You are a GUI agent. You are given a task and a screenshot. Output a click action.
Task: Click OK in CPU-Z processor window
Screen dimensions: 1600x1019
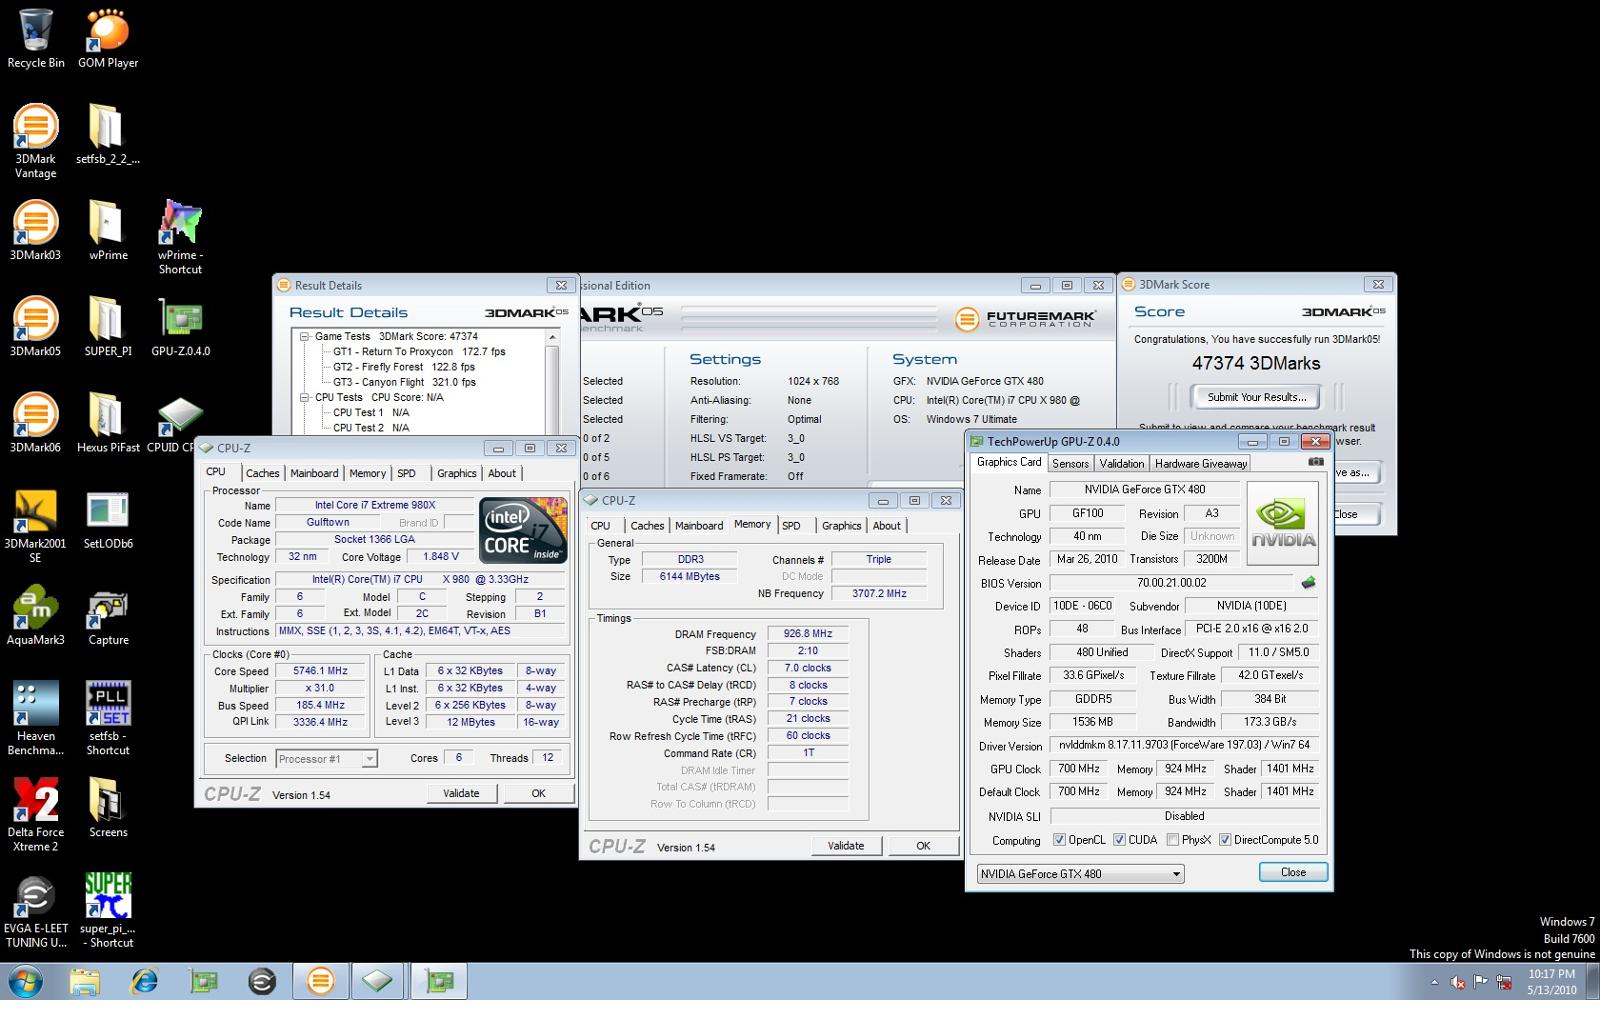(x=538, y=793)
